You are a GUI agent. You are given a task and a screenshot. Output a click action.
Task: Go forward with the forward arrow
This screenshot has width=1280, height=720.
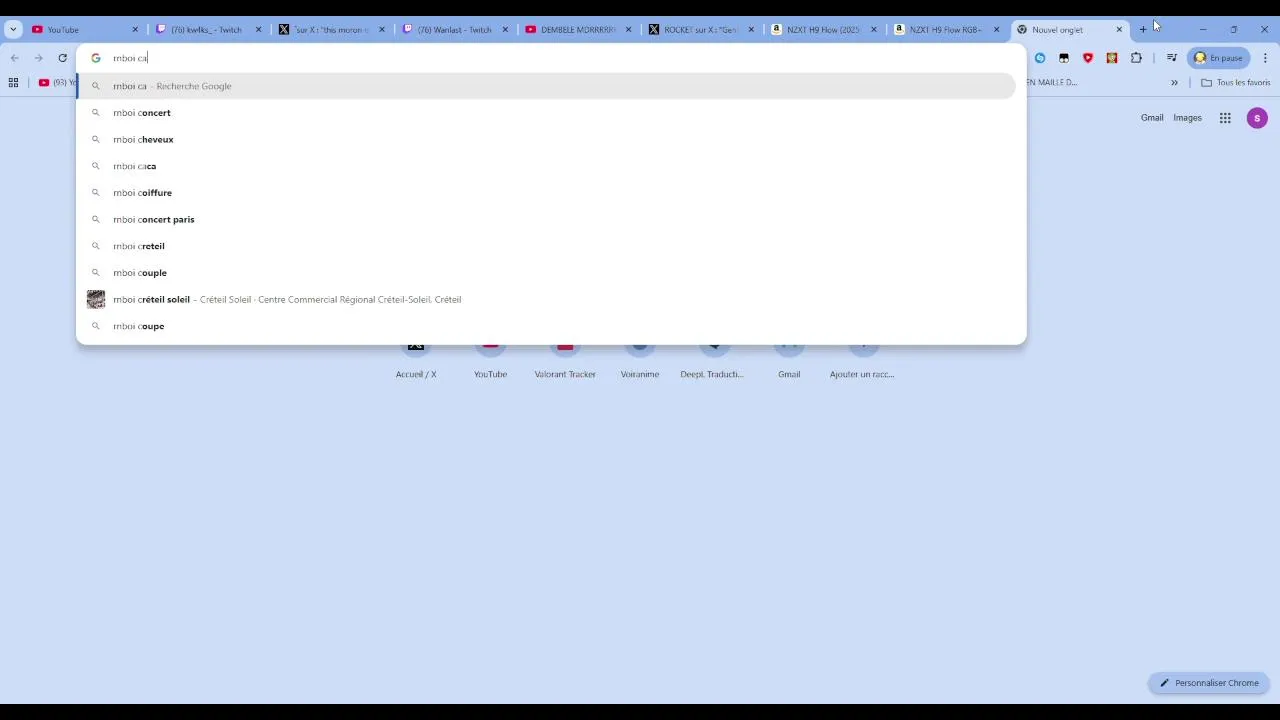(x=38, y=58)
